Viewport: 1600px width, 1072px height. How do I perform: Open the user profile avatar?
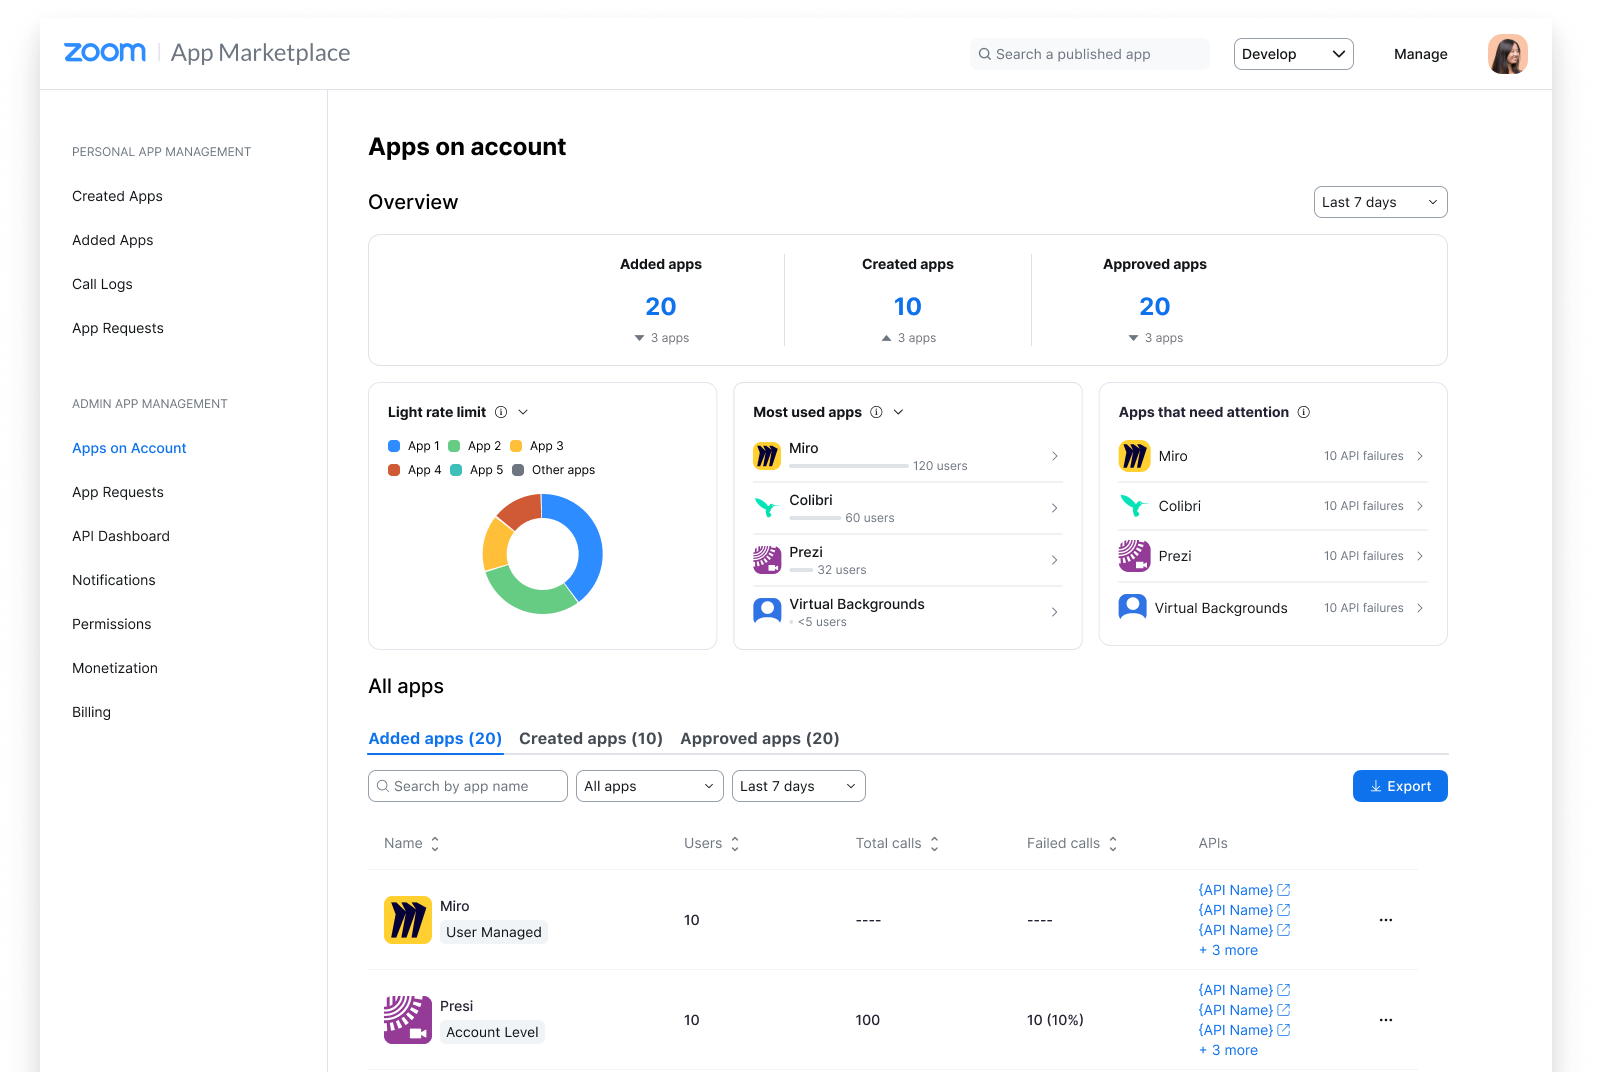1507,54
